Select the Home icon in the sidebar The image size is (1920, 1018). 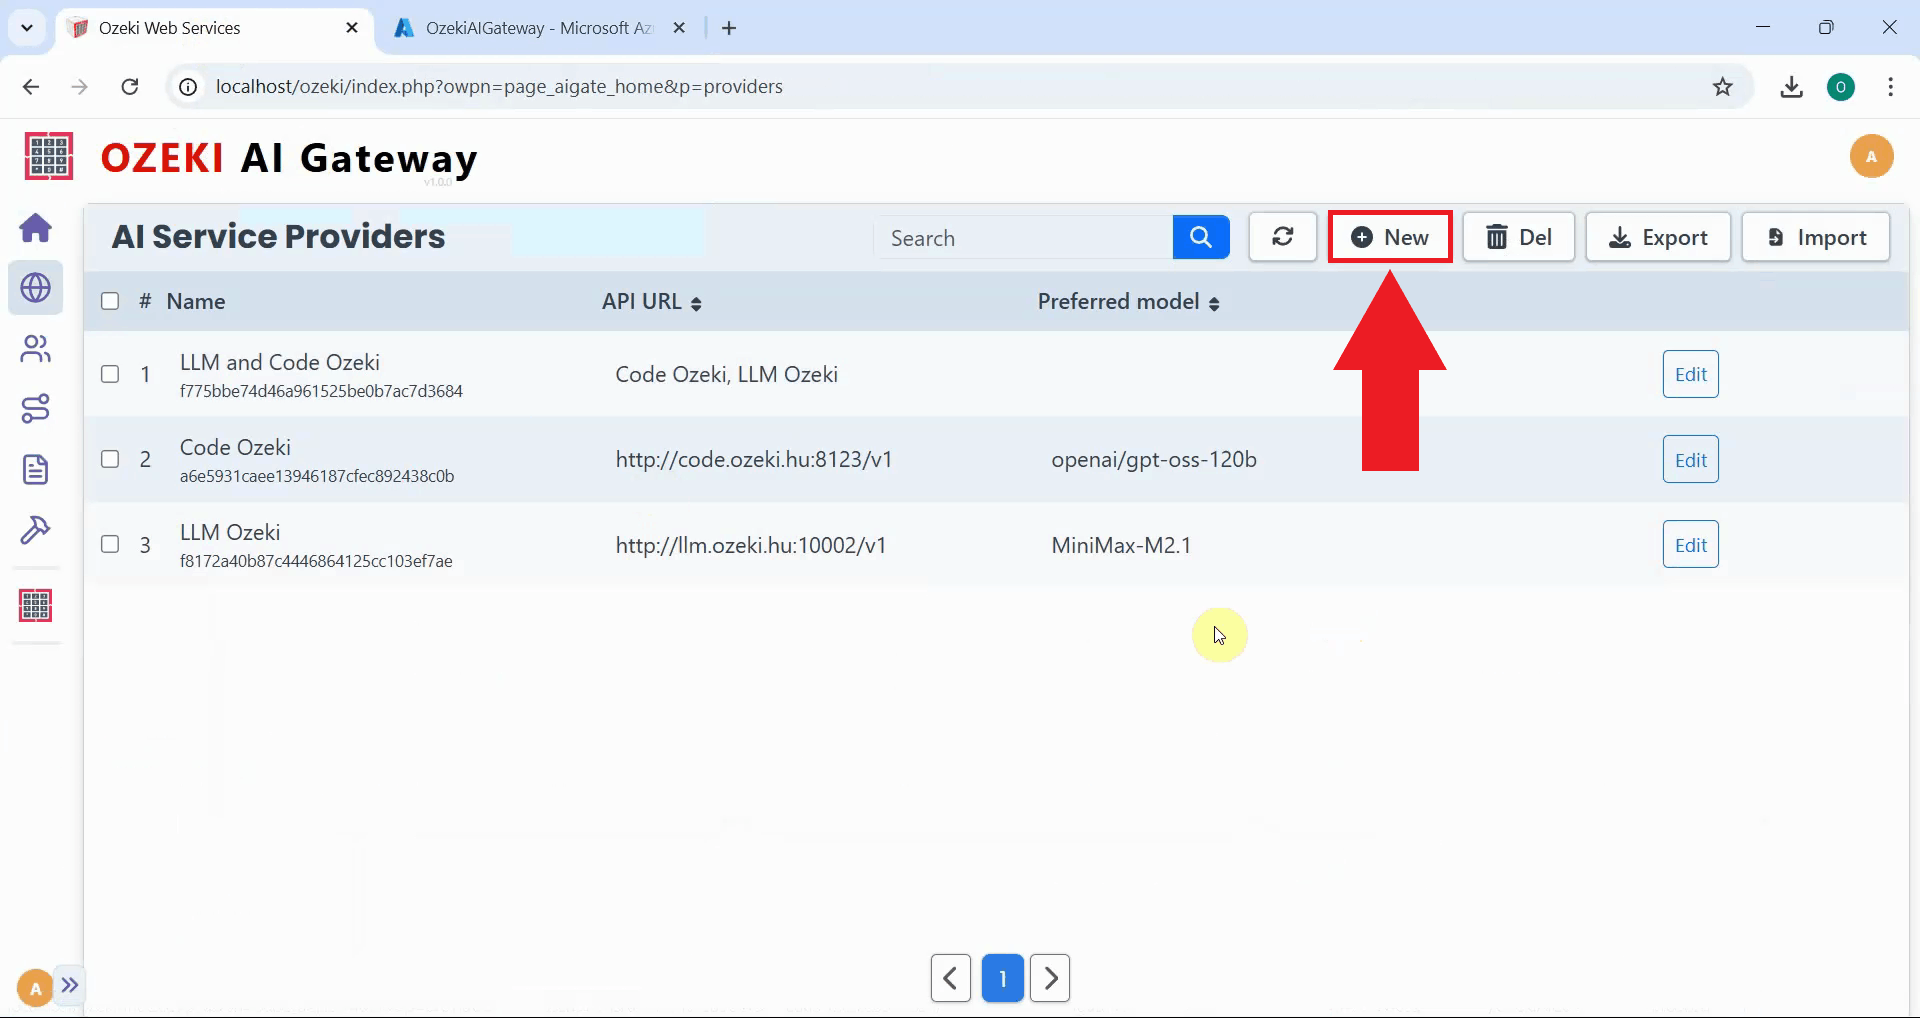tap(36, 228)
